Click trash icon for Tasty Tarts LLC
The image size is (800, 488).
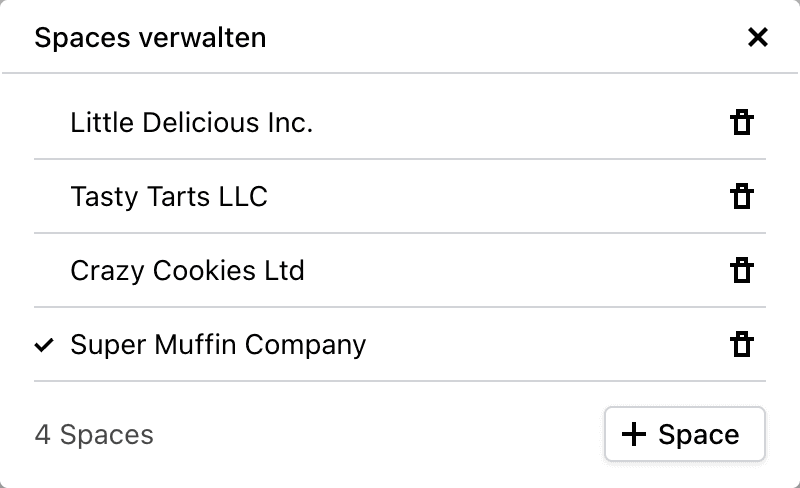[x=741, y=197]
